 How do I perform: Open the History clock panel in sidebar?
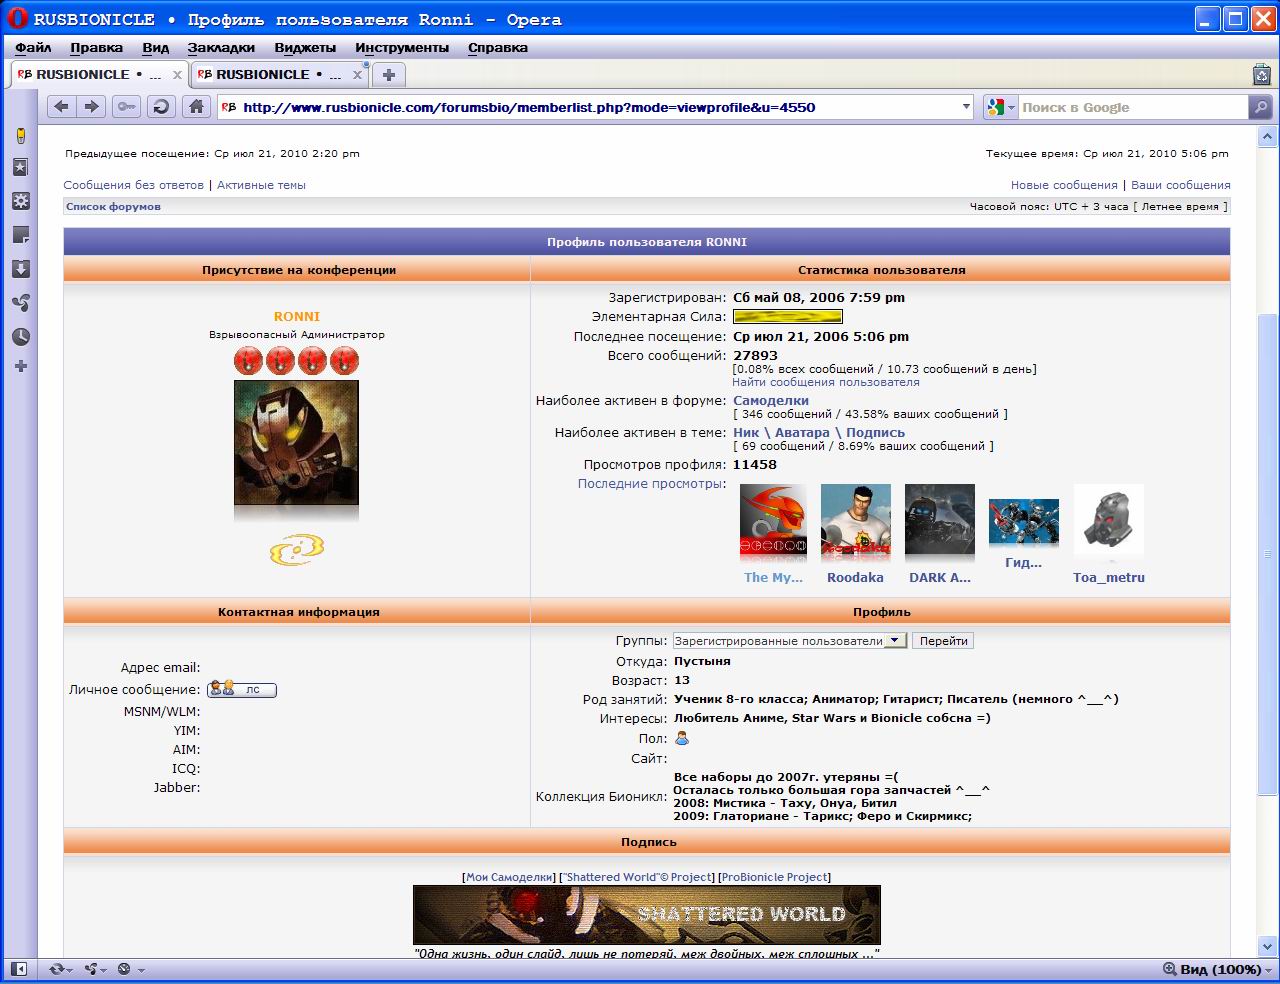point(20,337)
